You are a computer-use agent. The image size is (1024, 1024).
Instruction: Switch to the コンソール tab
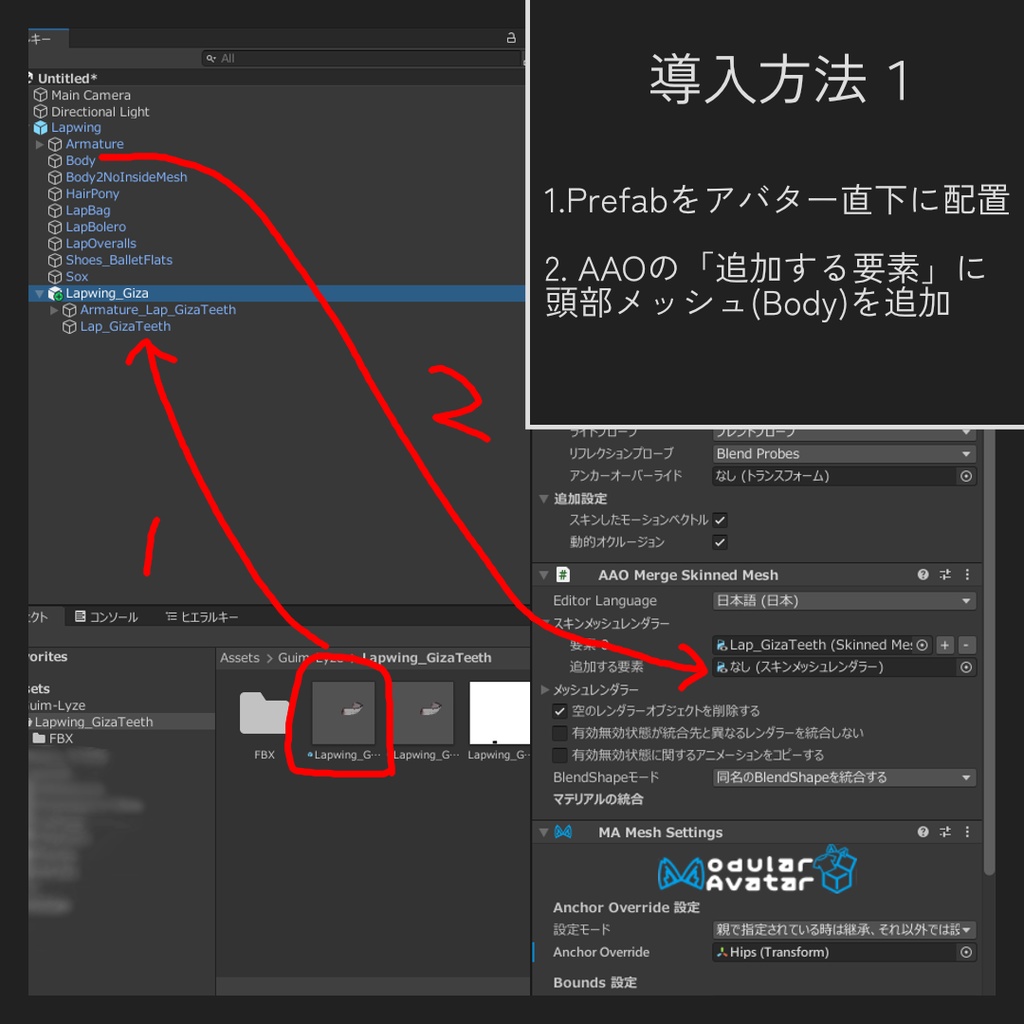point(106,617)
